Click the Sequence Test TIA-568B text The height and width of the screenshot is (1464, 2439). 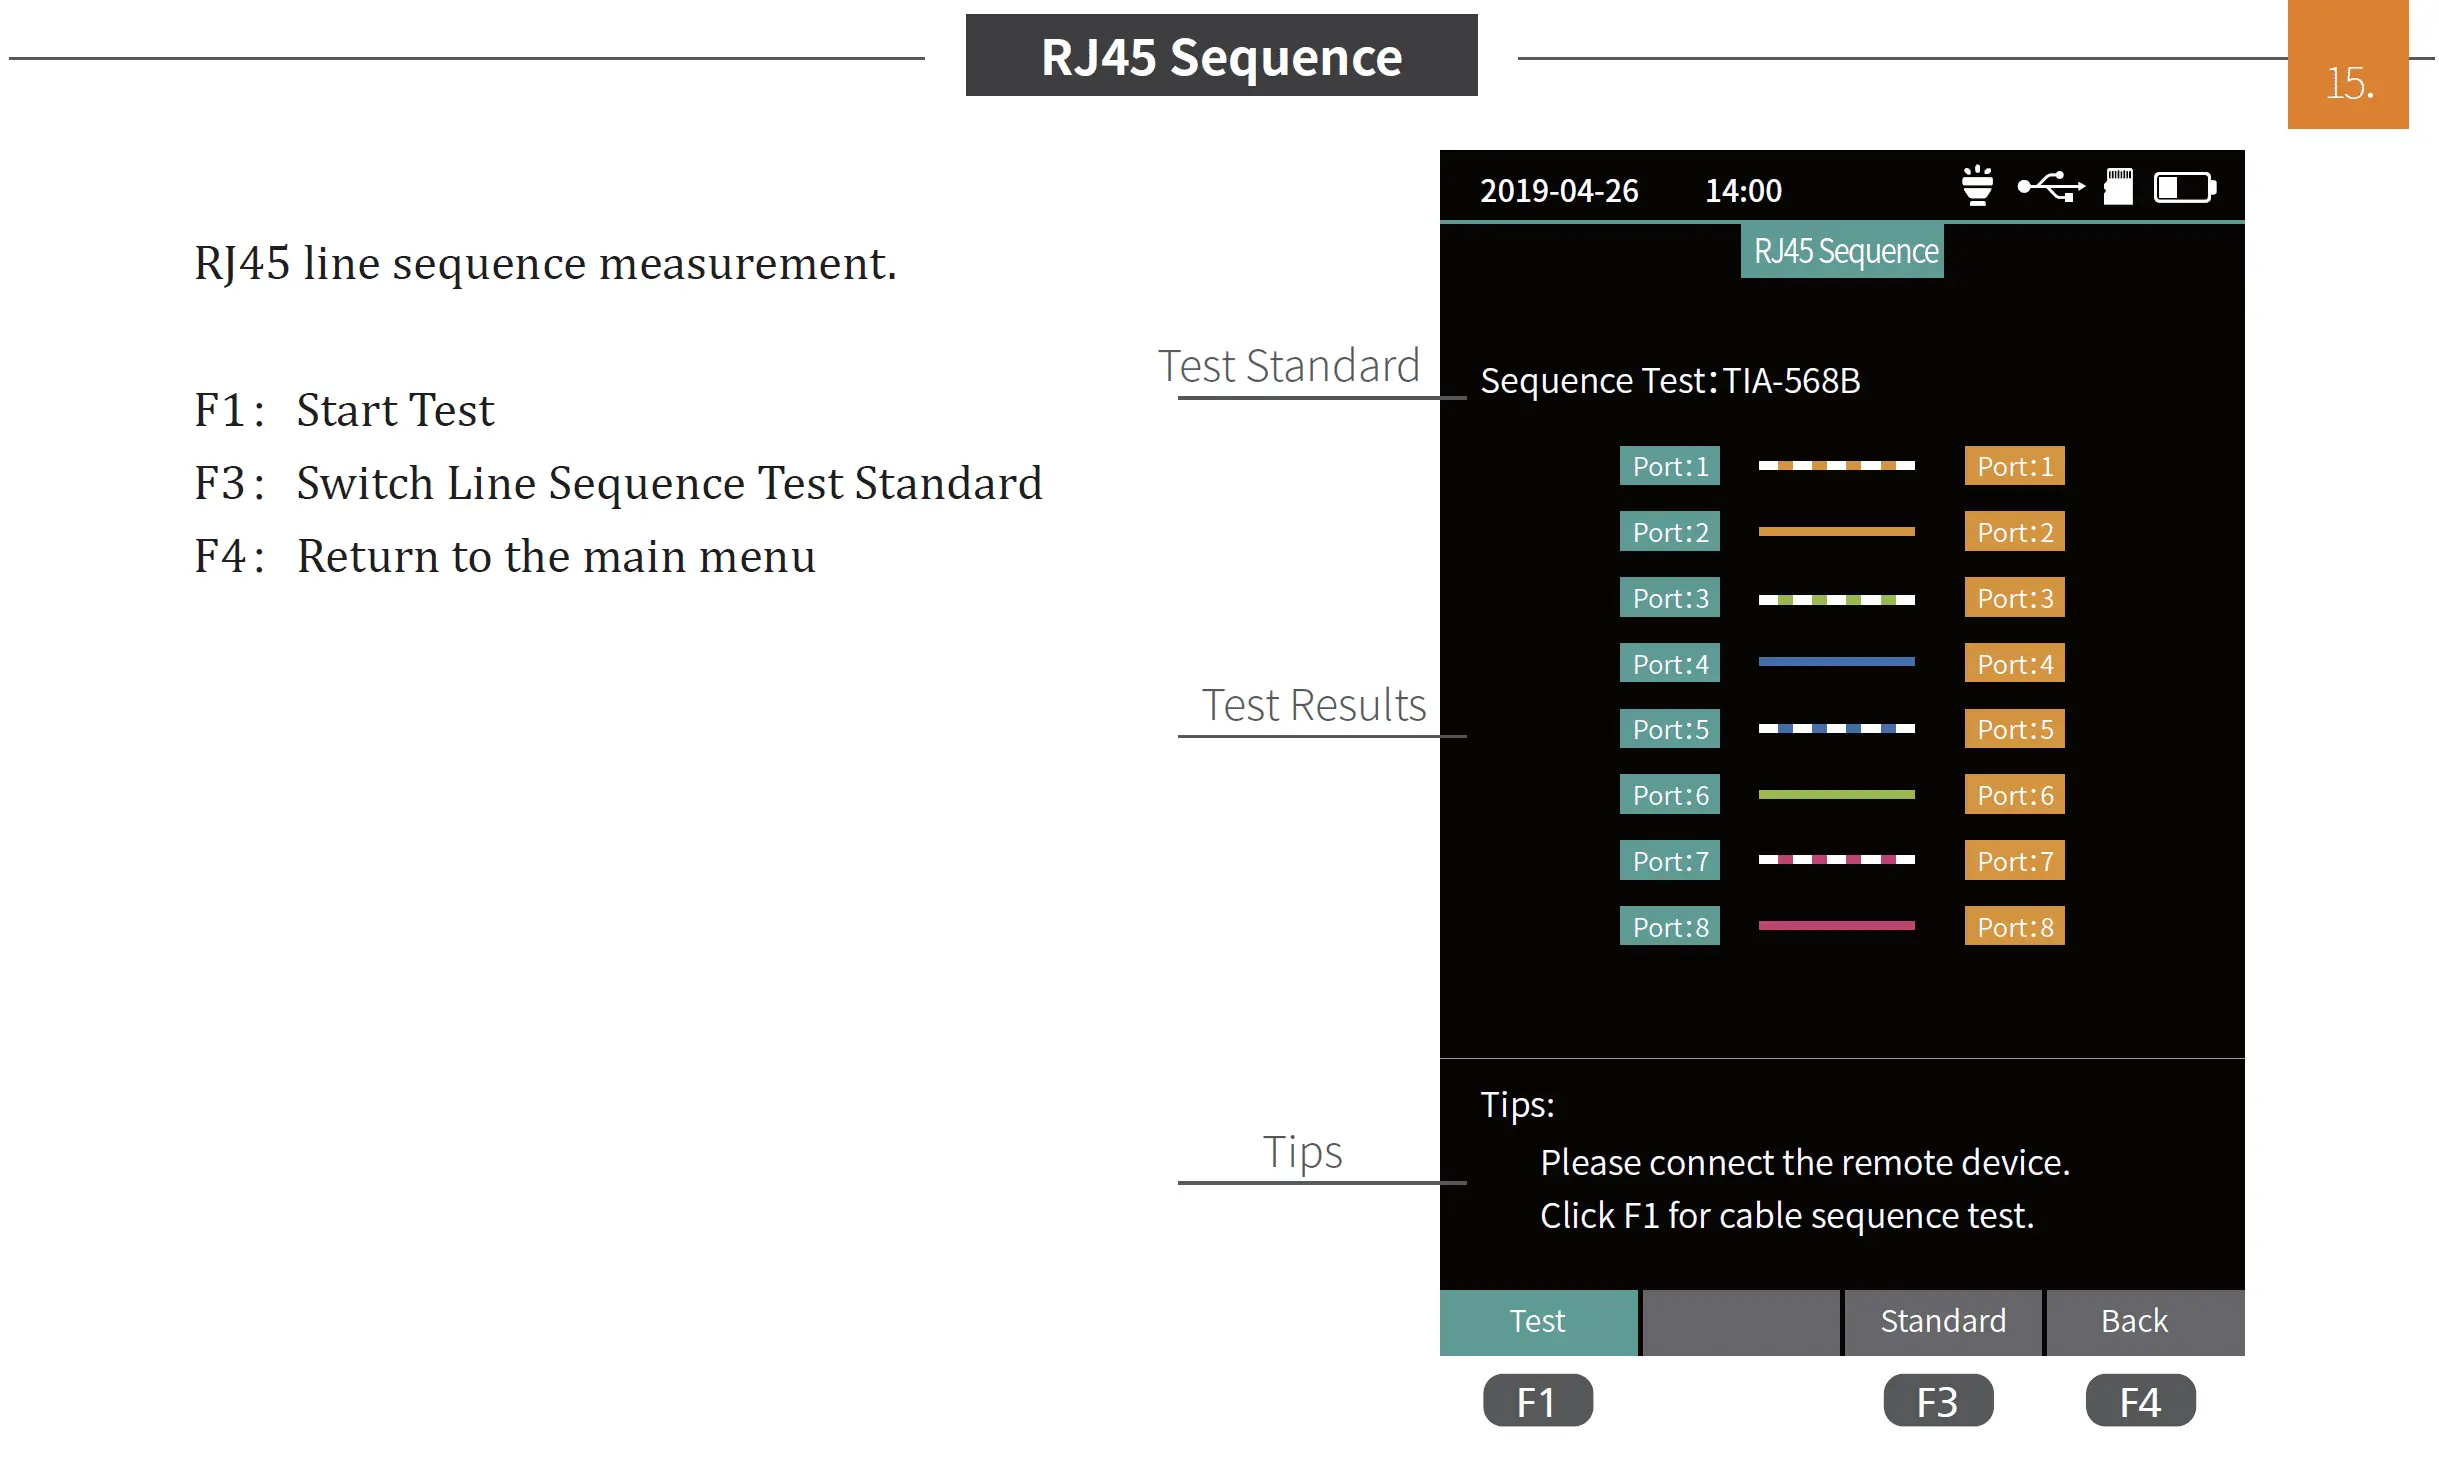point(1669,381)
